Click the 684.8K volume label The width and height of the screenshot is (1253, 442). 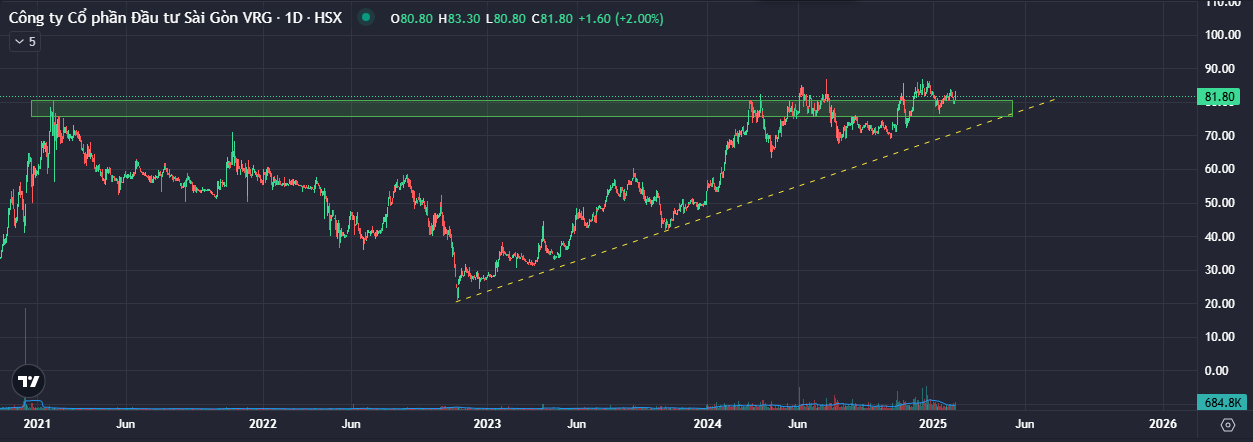click(1221, 402)
